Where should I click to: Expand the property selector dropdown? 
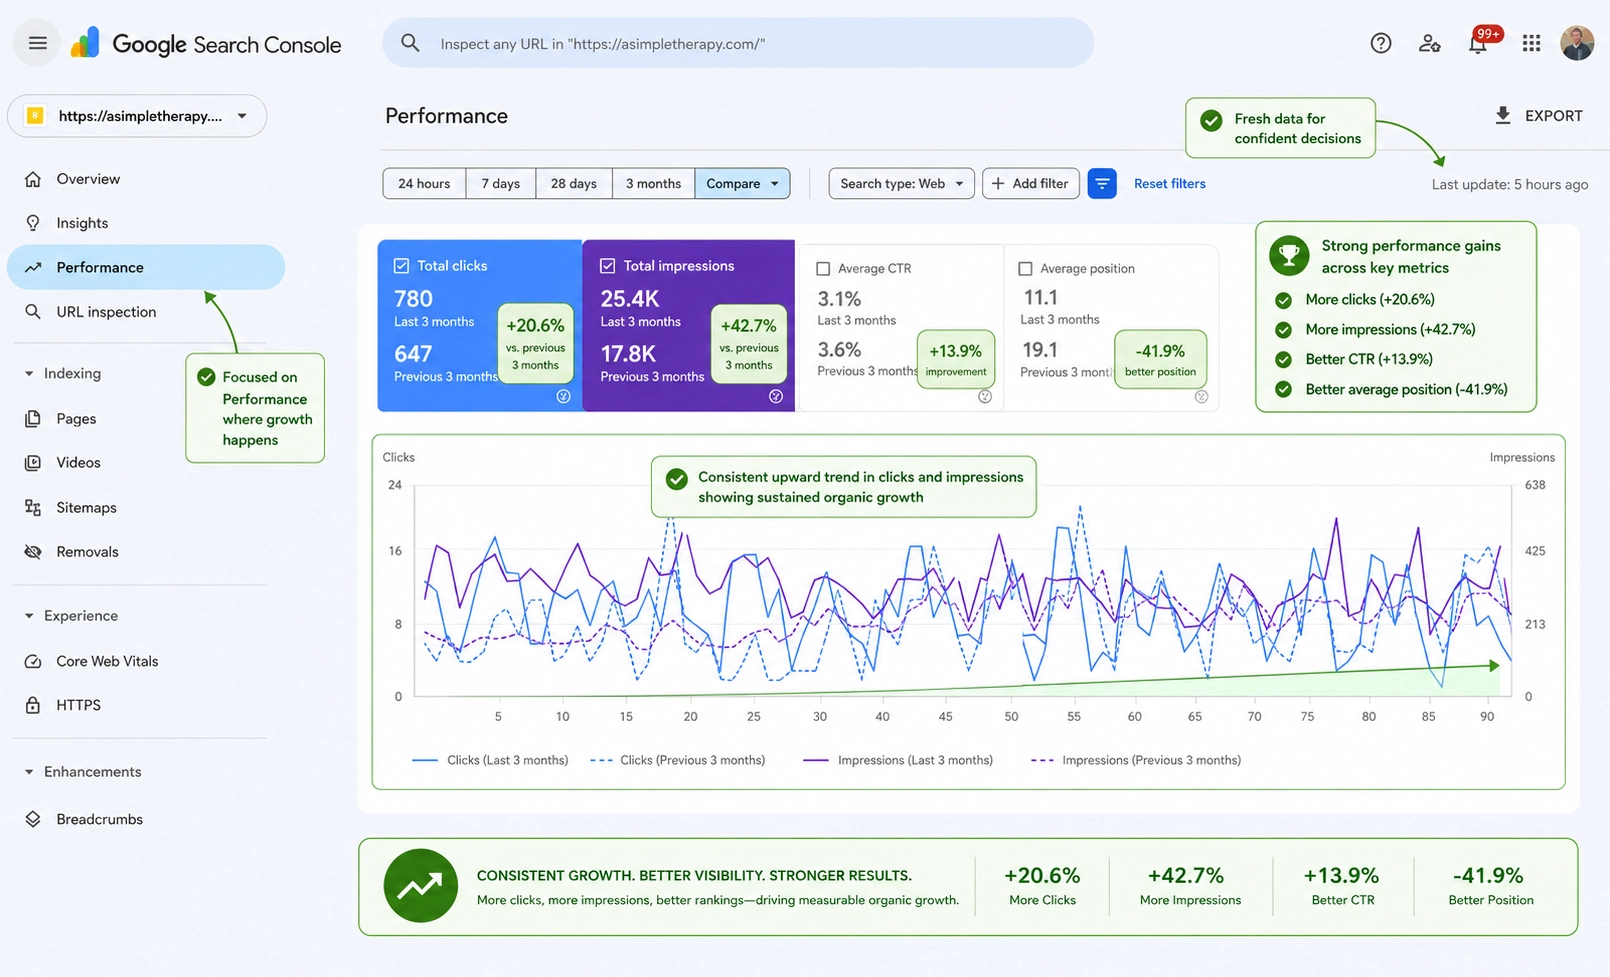tap(137, 116)
